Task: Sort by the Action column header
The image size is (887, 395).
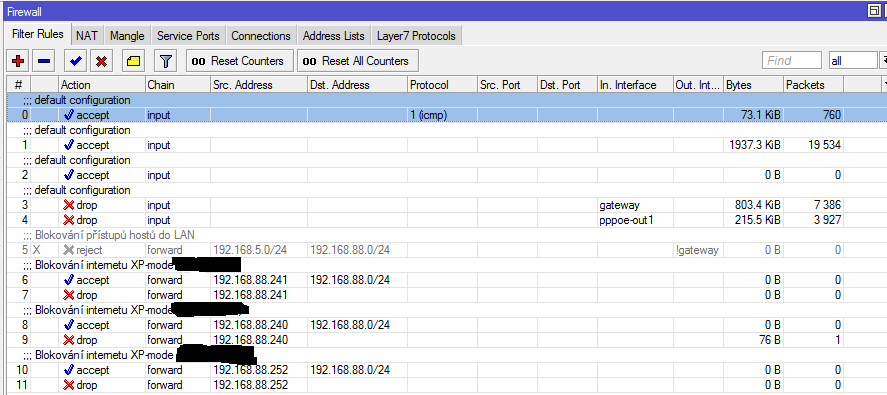Action: tap(102, 85)
